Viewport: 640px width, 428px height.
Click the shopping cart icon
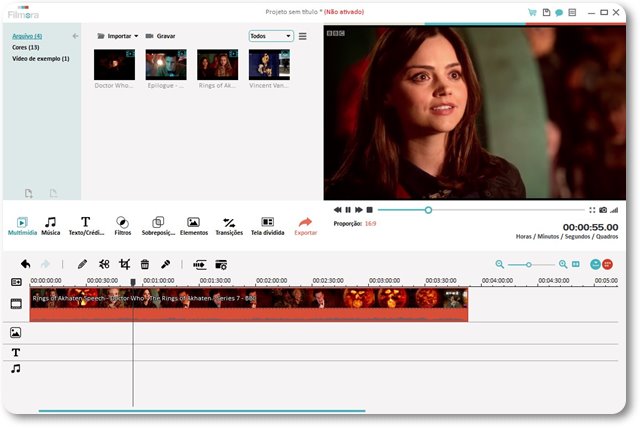click(532, 12)
